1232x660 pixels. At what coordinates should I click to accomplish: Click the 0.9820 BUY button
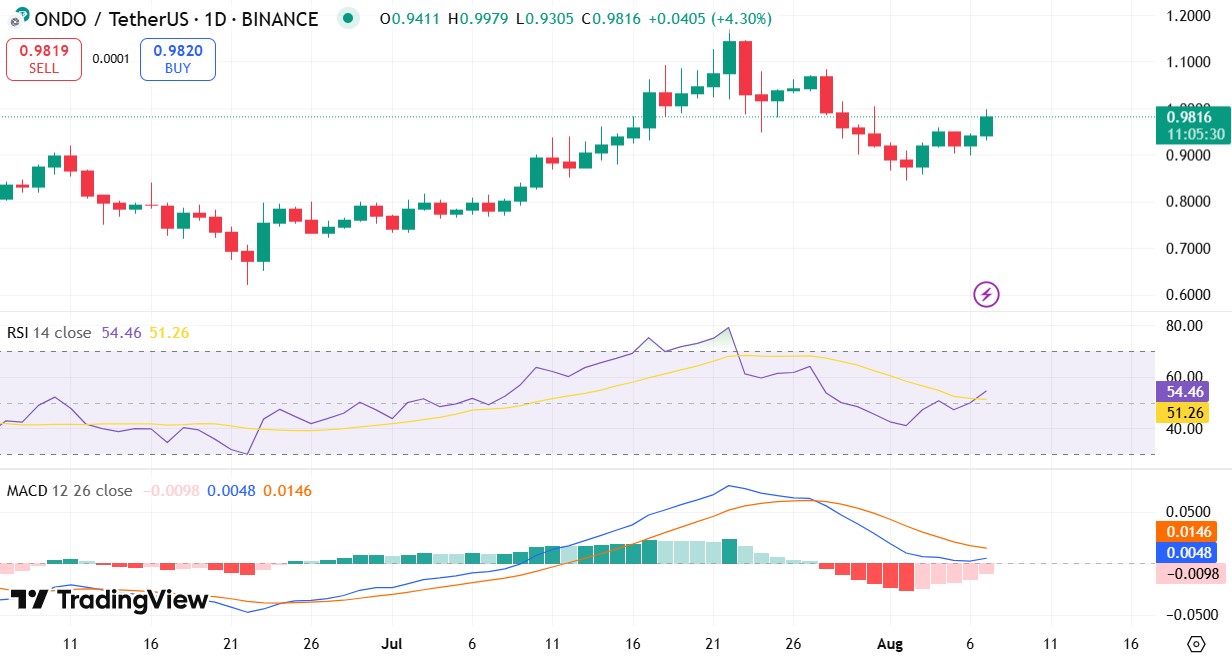coord(178,59)
